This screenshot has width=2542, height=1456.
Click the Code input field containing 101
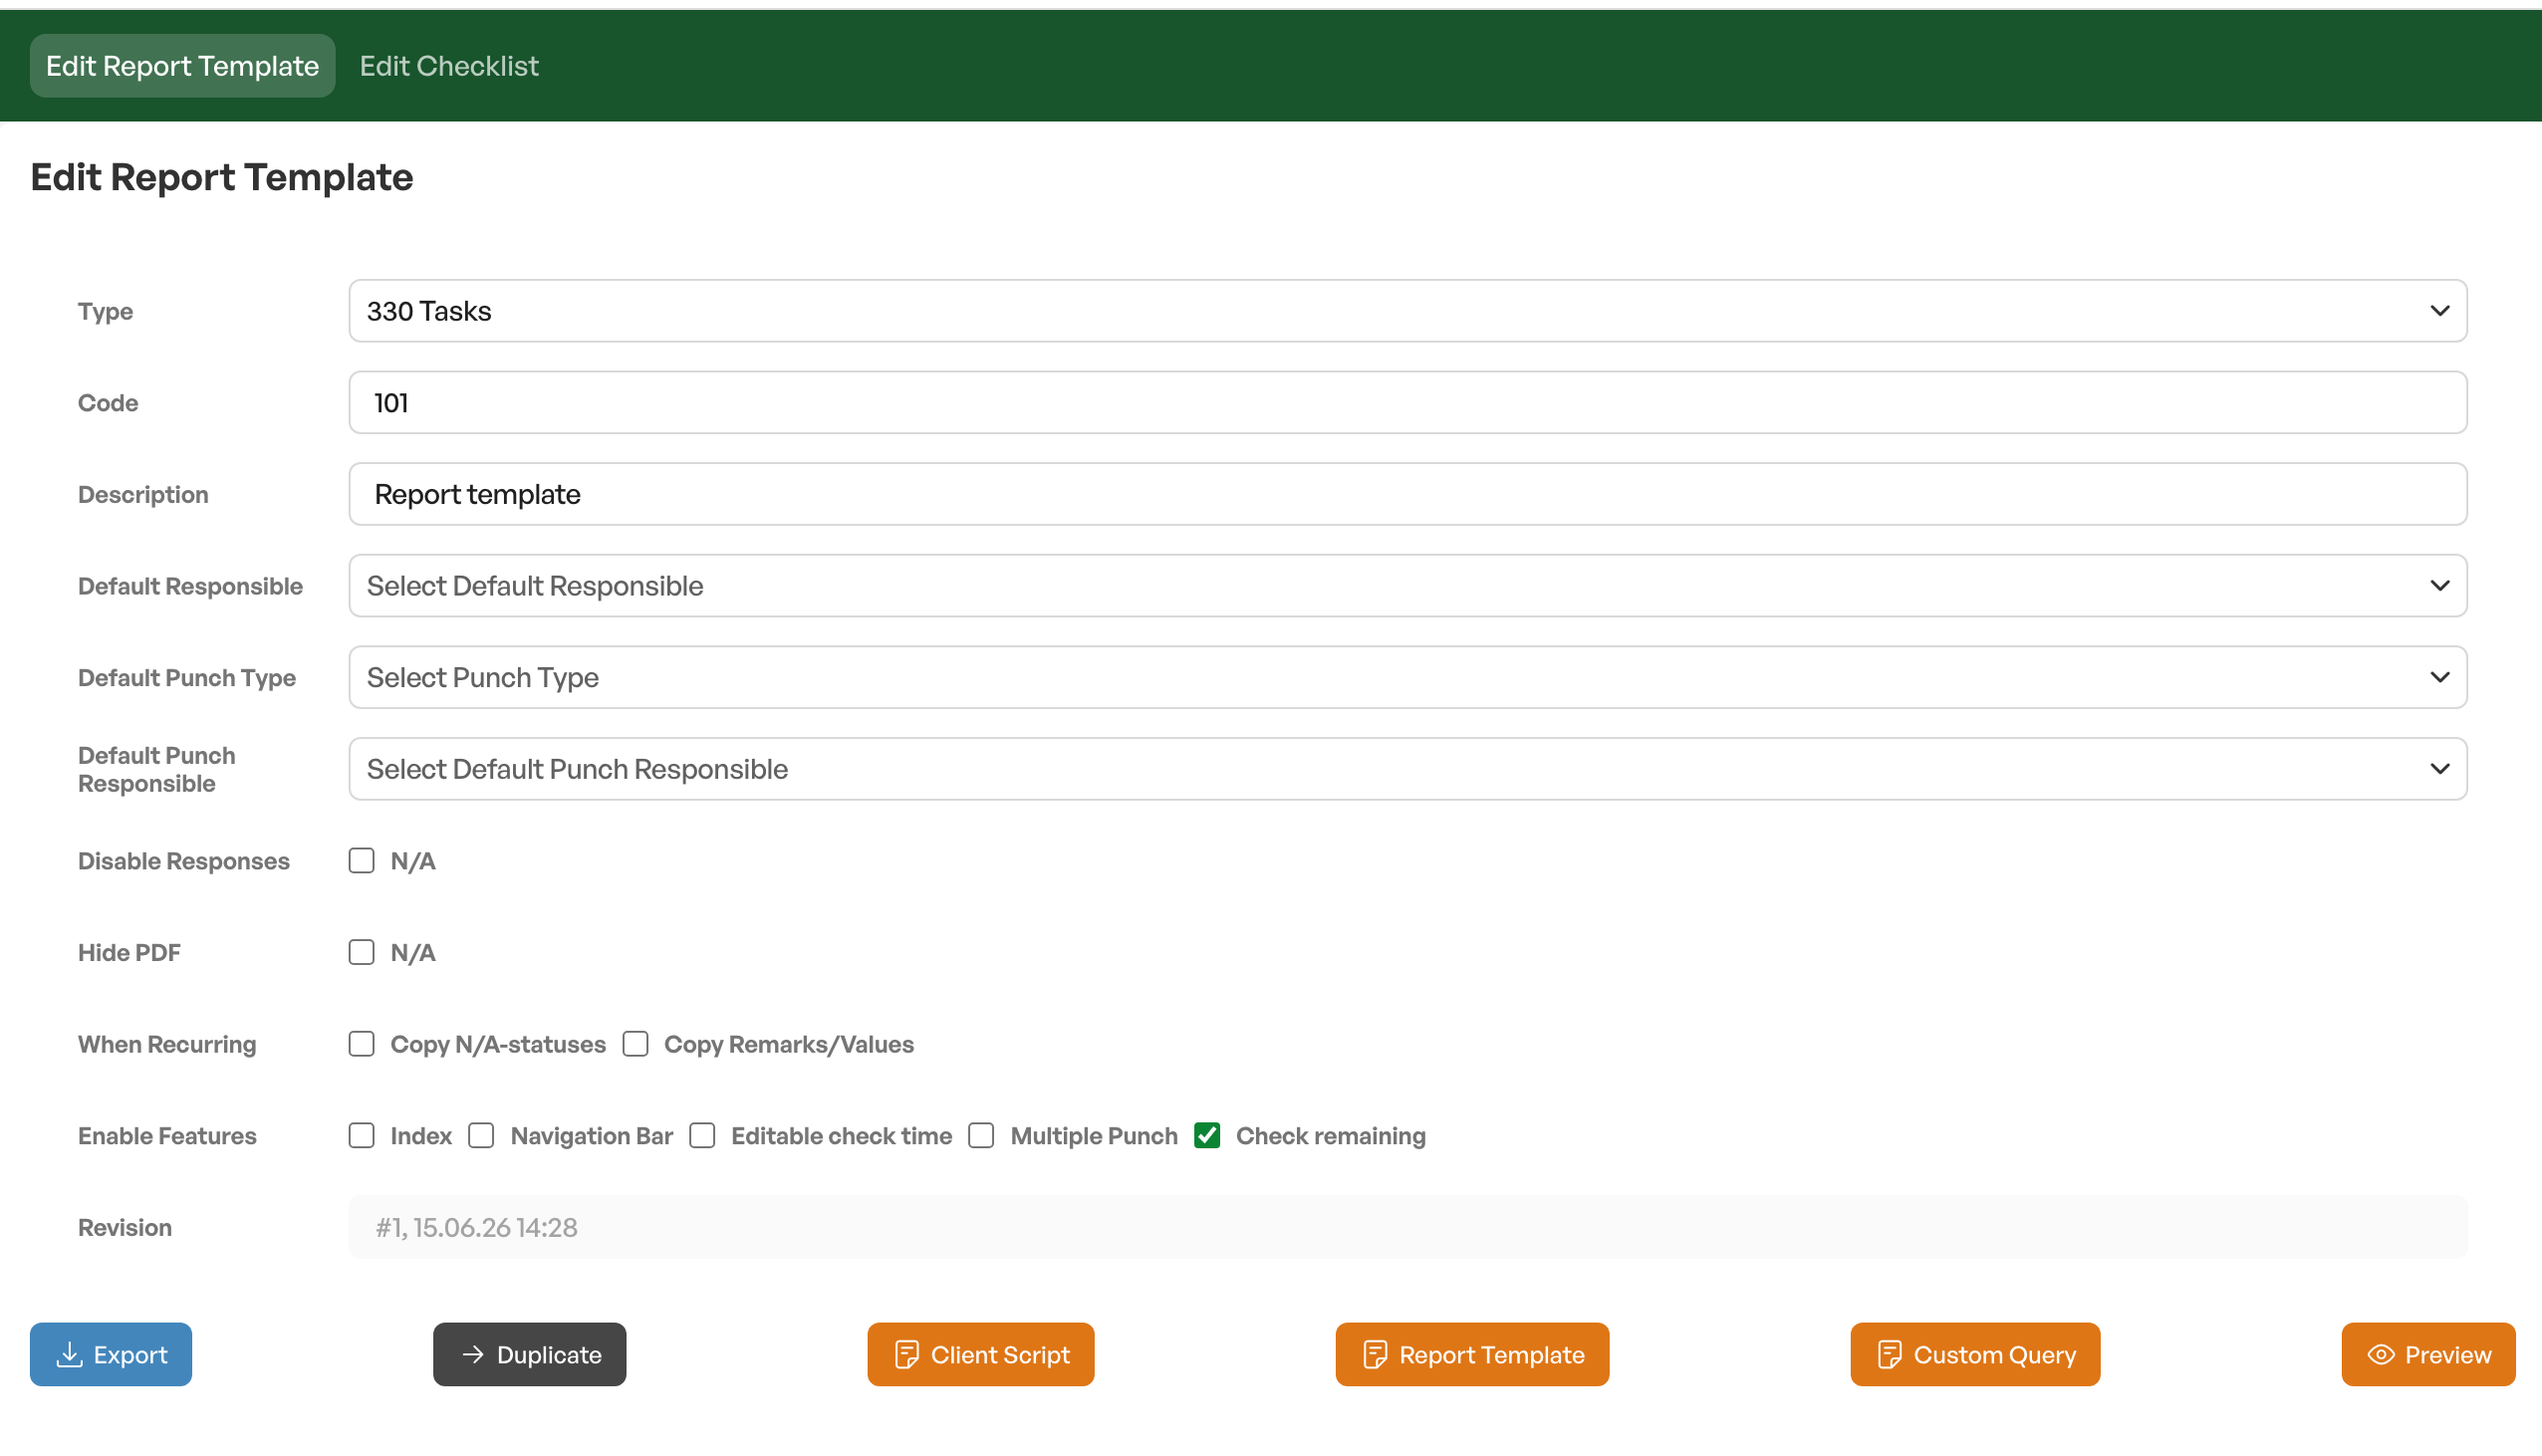(x=1408, y=403)
